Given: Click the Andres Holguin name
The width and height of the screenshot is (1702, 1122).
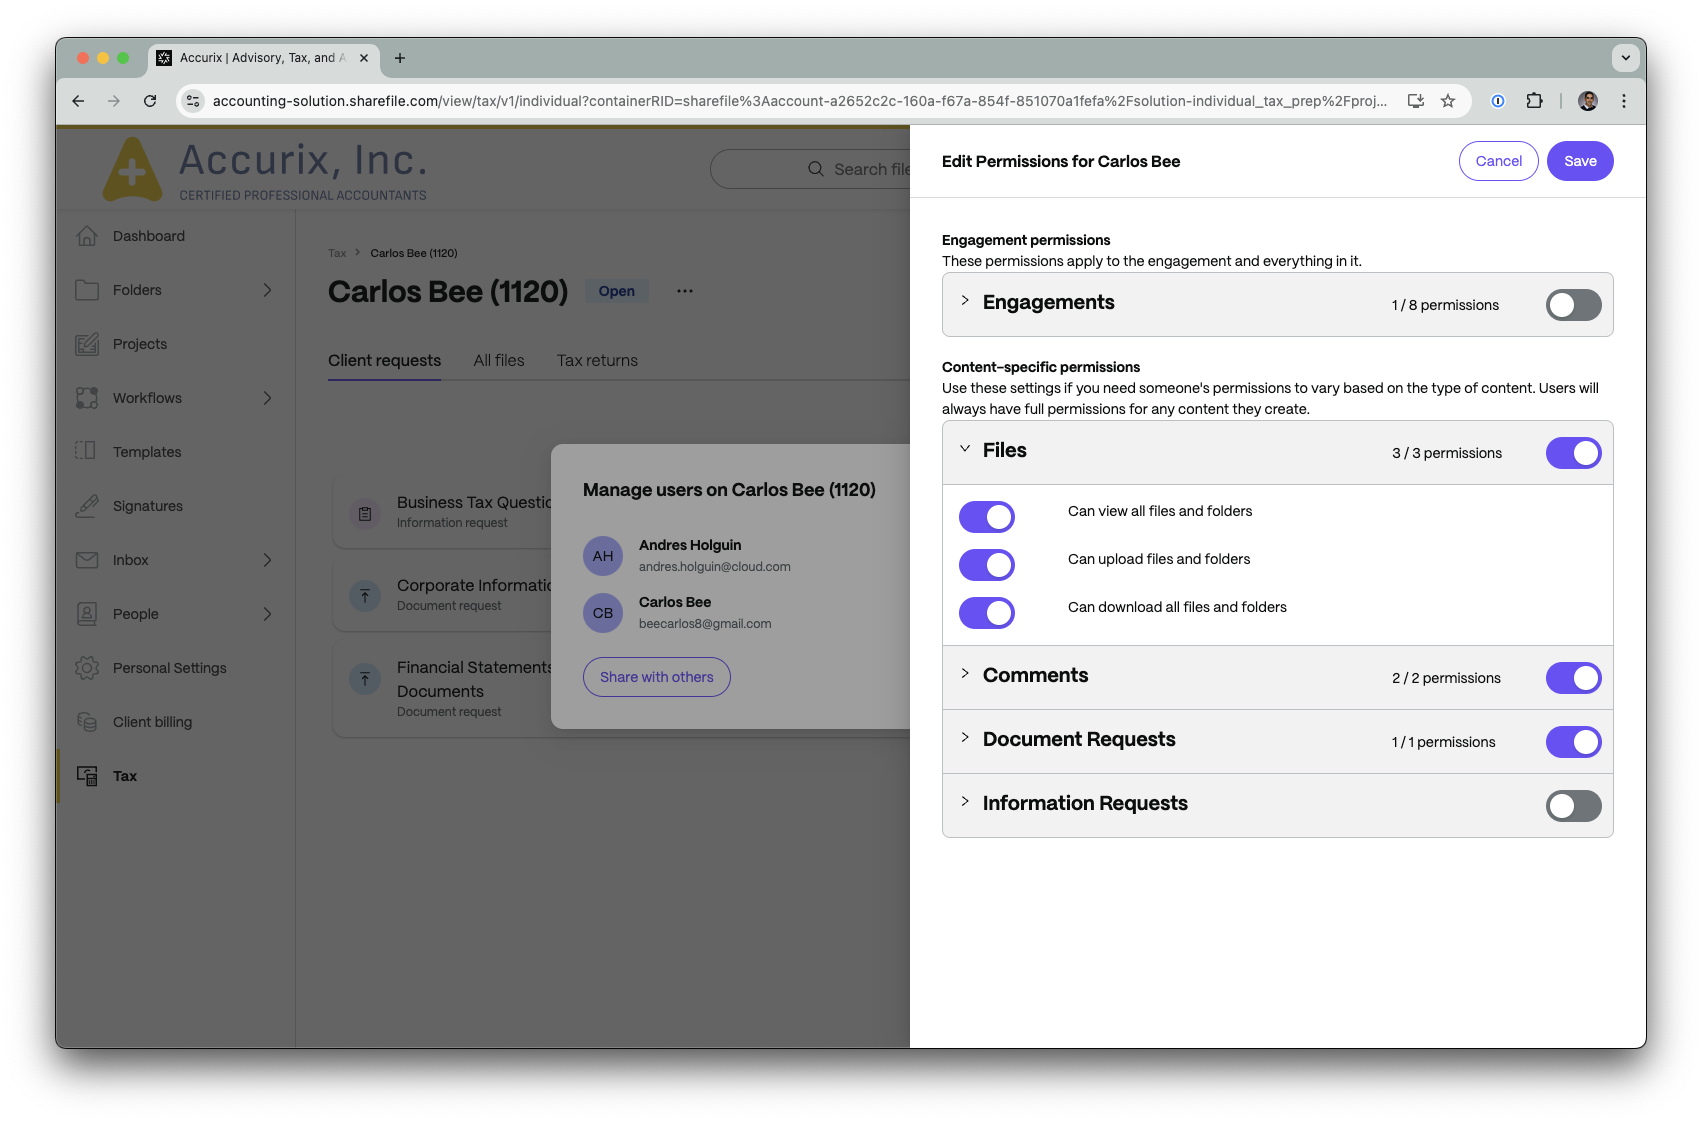Looking at the screenshot, I should coord(690,545).
